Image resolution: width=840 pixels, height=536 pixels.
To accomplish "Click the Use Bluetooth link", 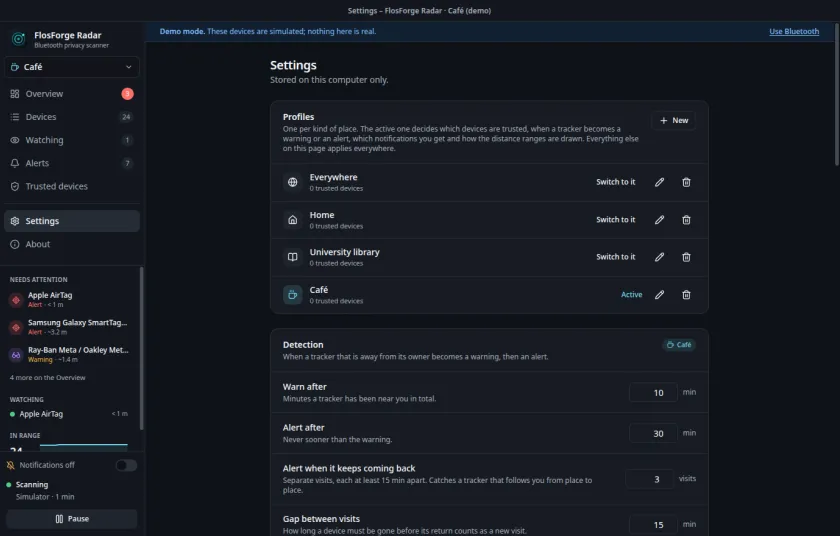I will point(794,32).
